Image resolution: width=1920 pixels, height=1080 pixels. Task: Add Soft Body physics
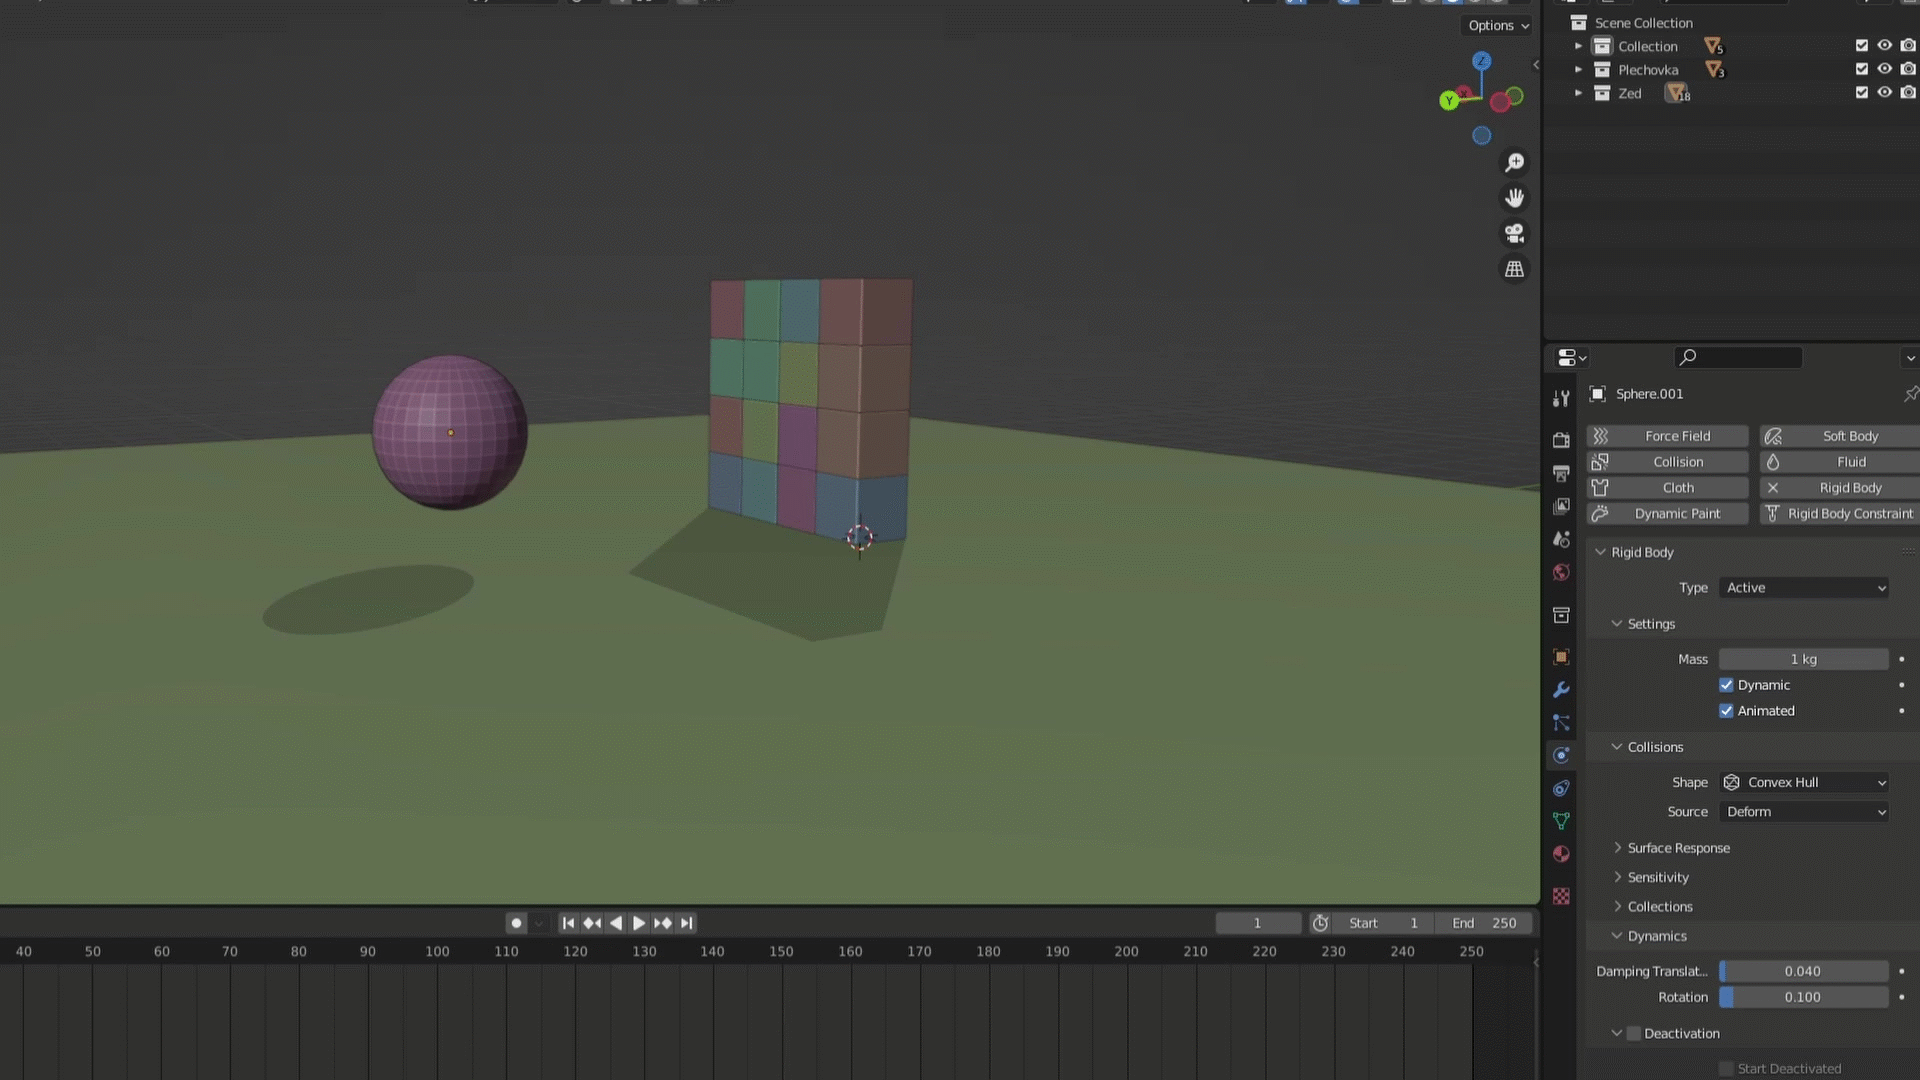click(x=1840, y=436)
